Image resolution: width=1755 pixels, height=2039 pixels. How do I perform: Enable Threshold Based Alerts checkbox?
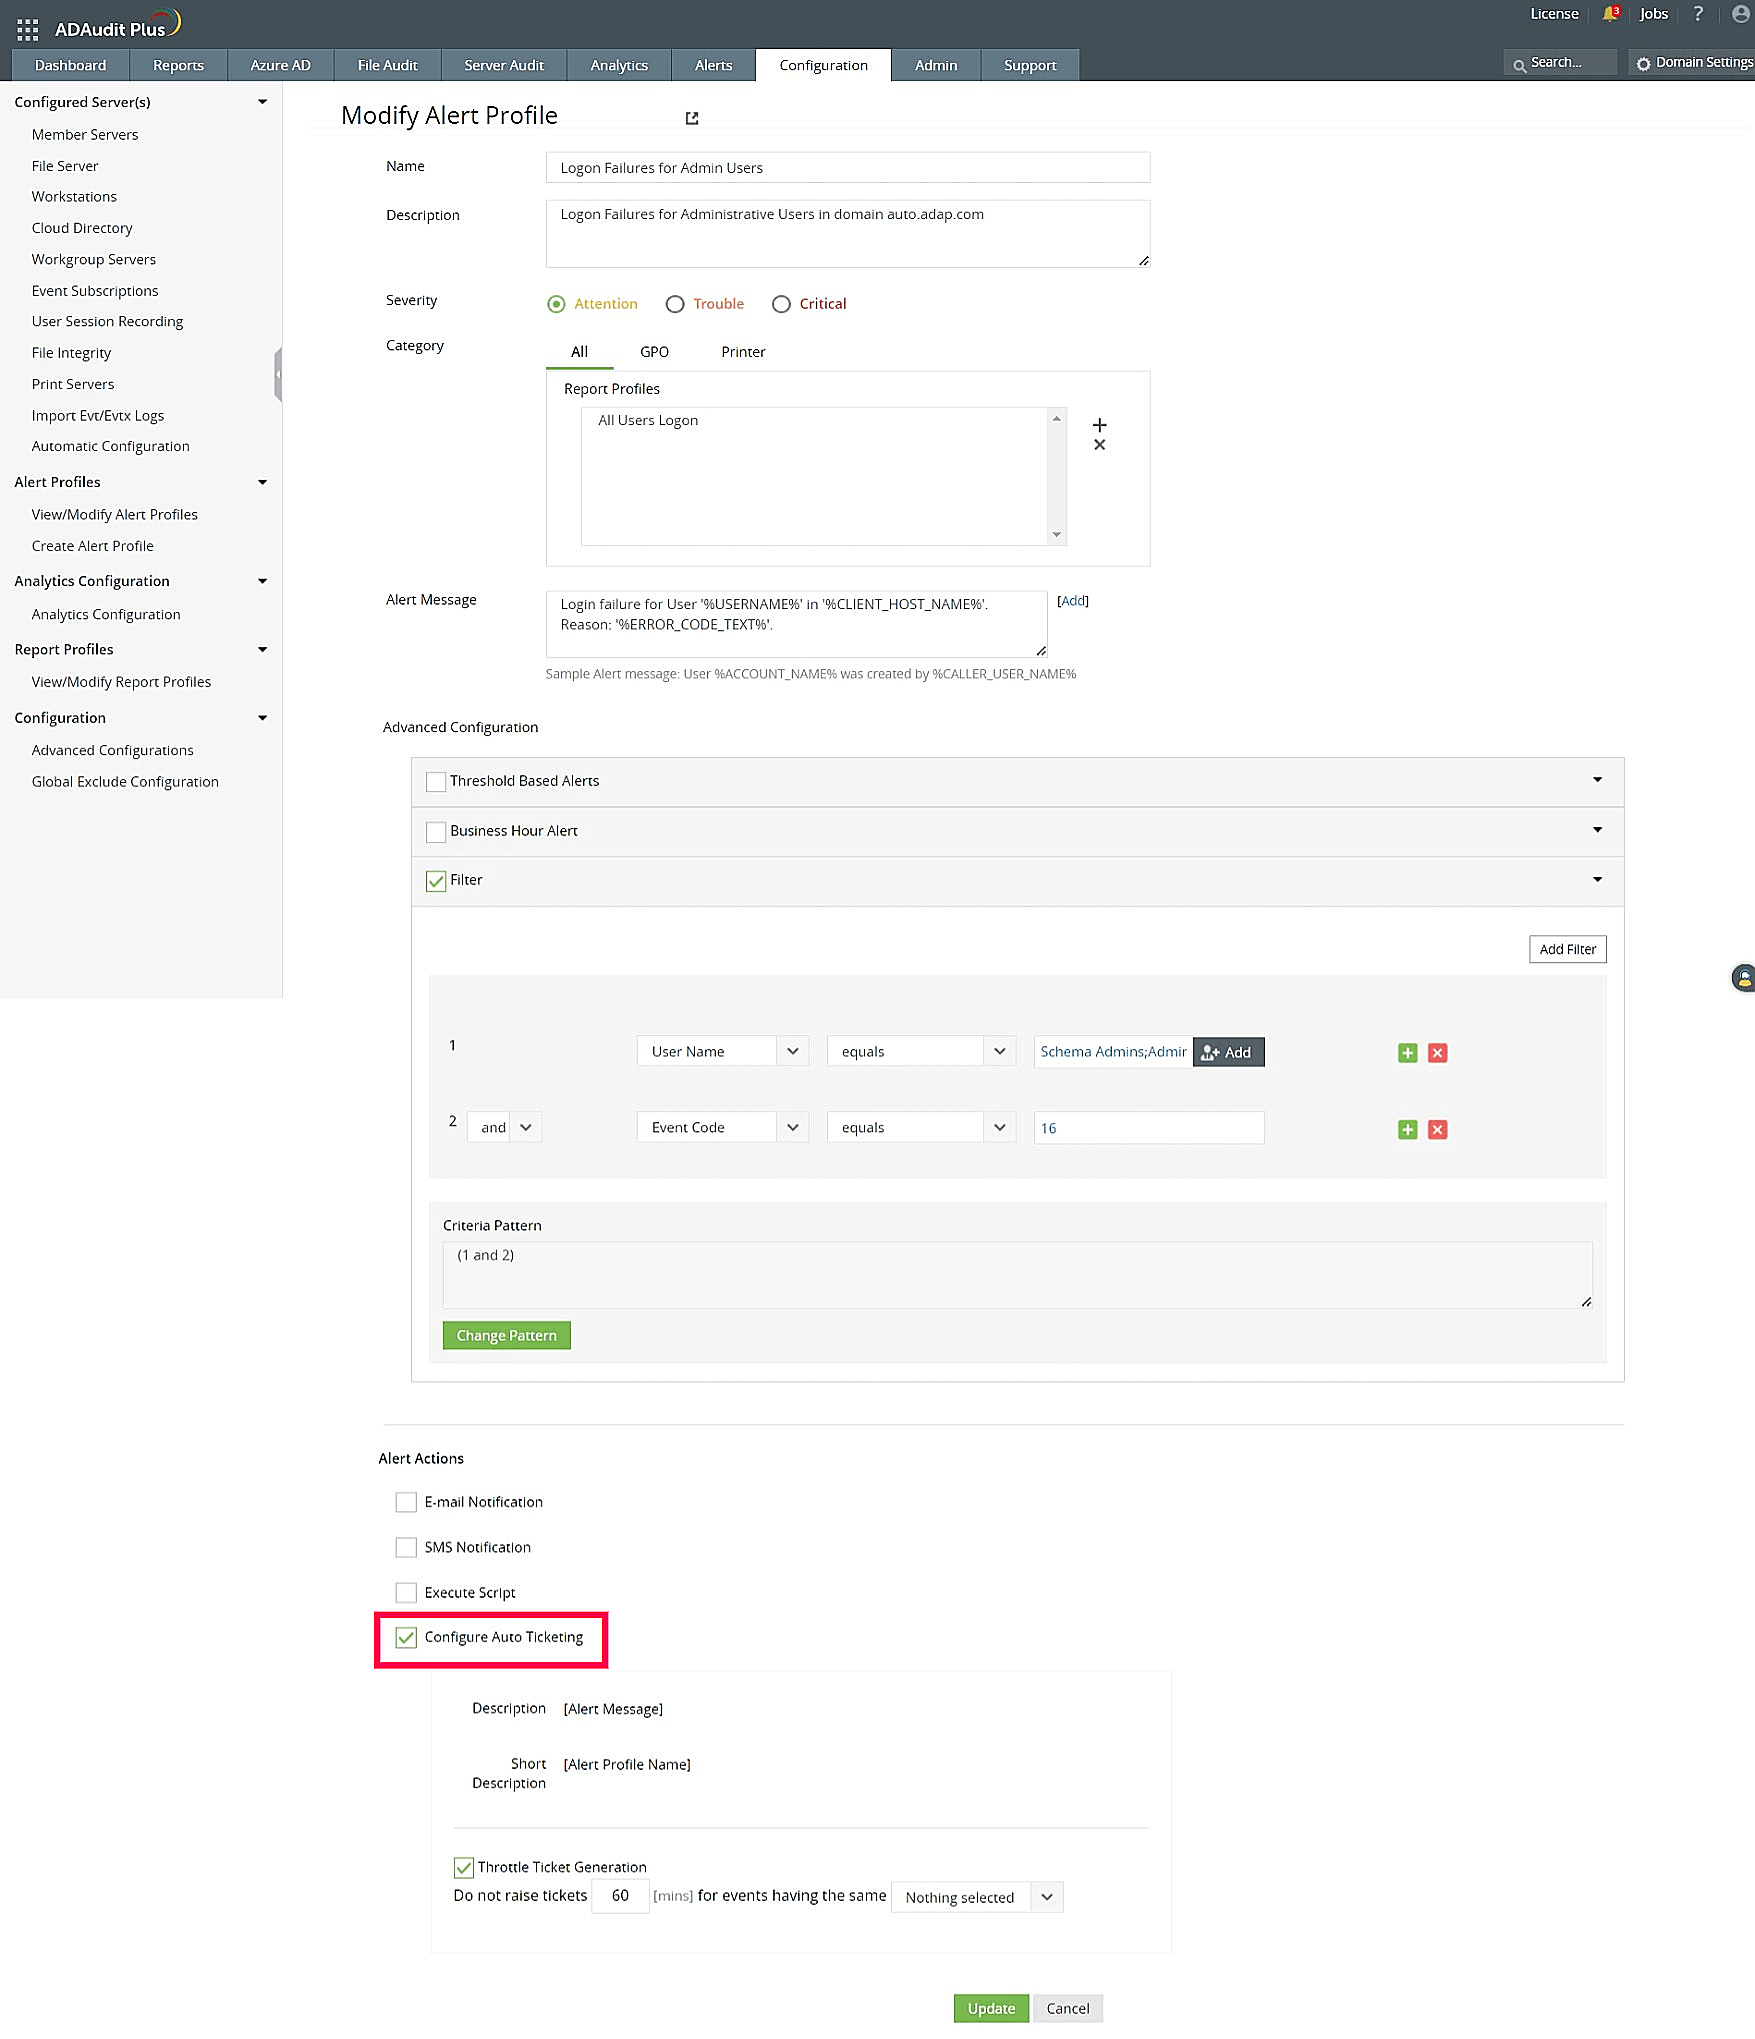click(435, 781)
